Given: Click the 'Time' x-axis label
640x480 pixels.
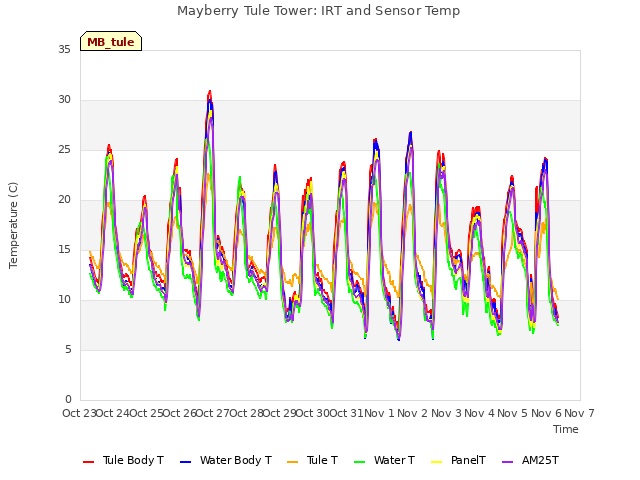Looking at the screenshot, I should tap(566, 429).
